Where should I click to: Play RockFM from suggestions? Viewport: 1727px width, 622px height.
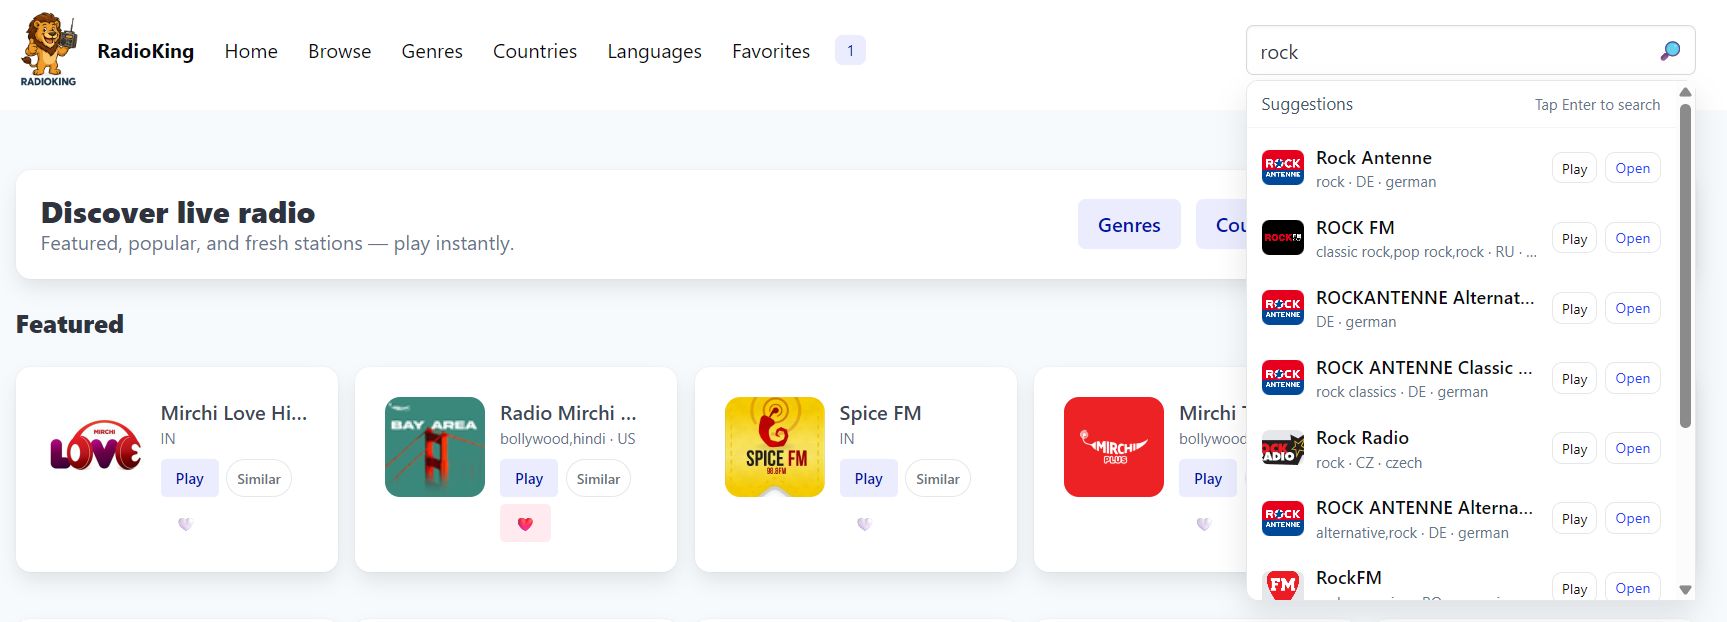coord(1574,587)
